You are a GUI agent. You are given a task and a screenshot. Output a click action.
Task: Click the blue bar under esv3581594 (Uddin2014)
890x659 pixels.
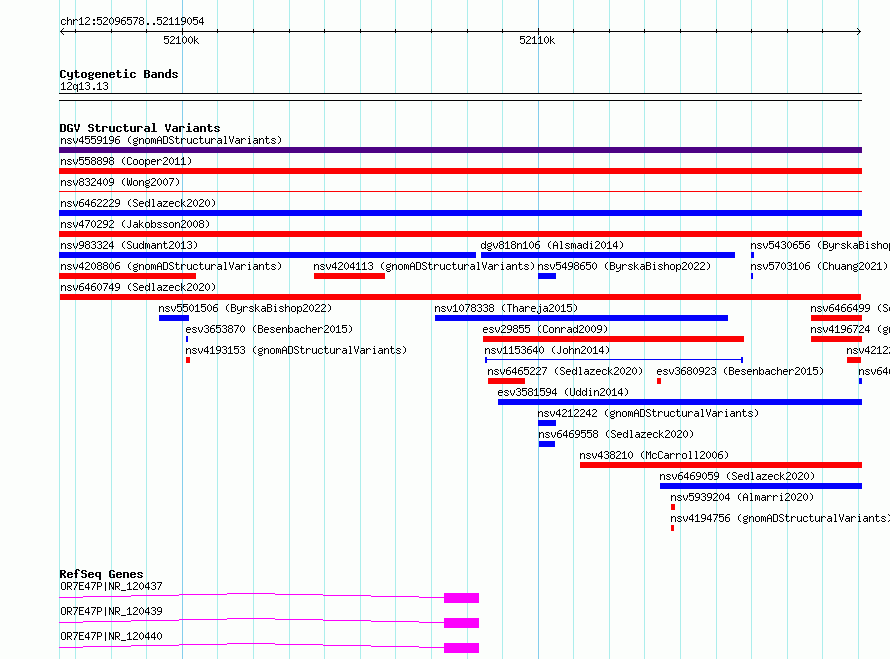coord(680,402)
